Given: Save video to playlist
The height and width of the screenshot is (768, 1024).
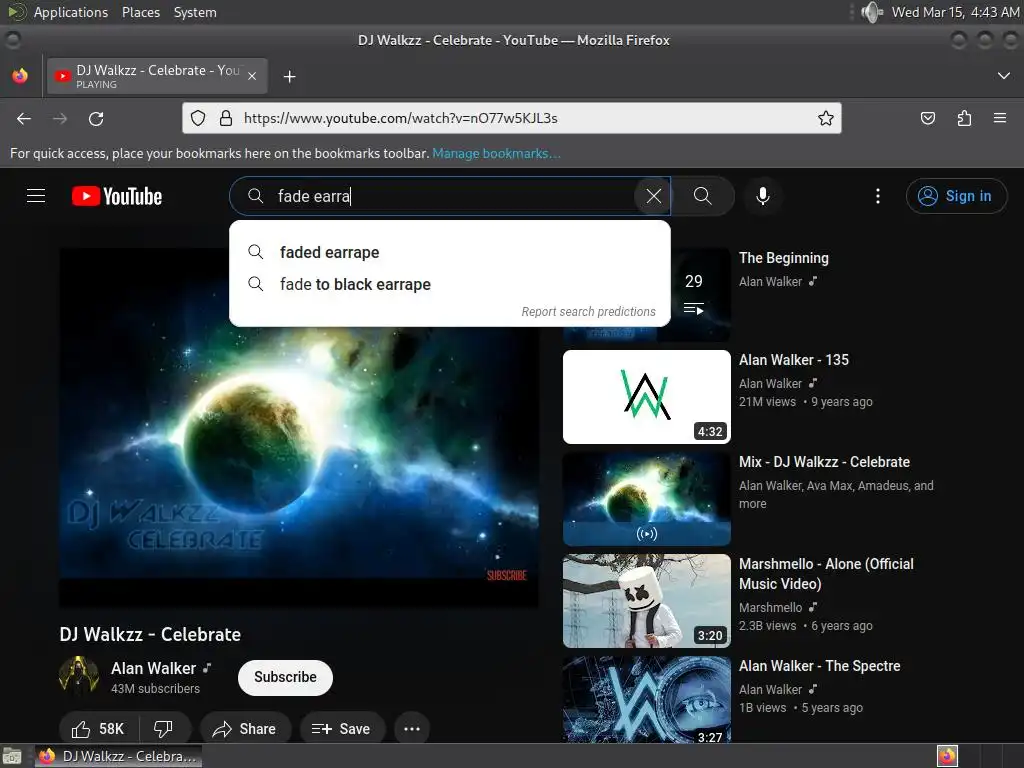Looking at the screenshot, I should click(342, 729).
